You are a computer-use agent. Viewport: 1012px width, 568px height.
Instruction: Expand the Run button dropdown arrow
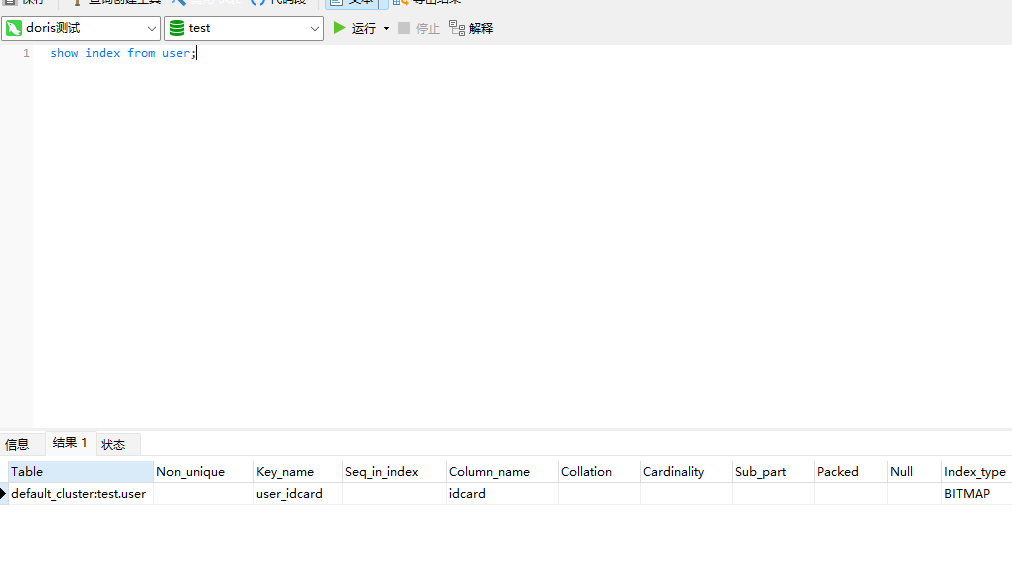(x=386, y=29)
